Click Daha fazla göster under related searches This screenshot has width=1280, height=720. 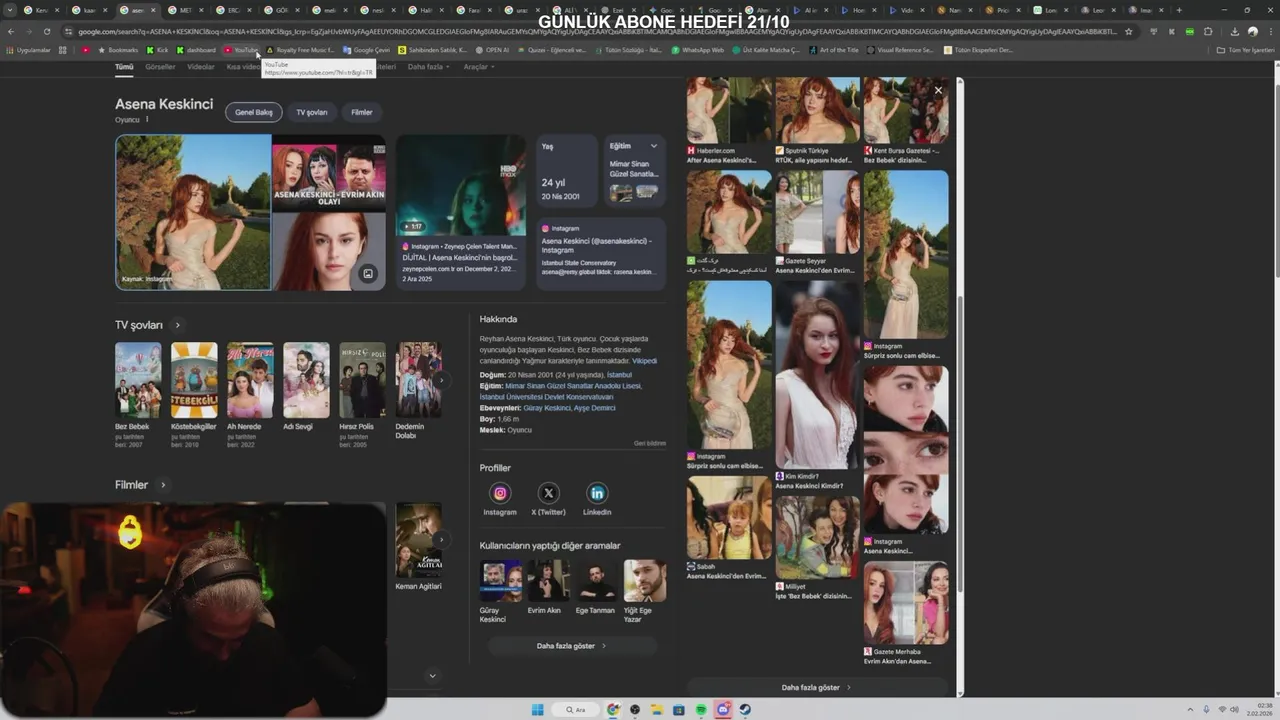point(572,646)
